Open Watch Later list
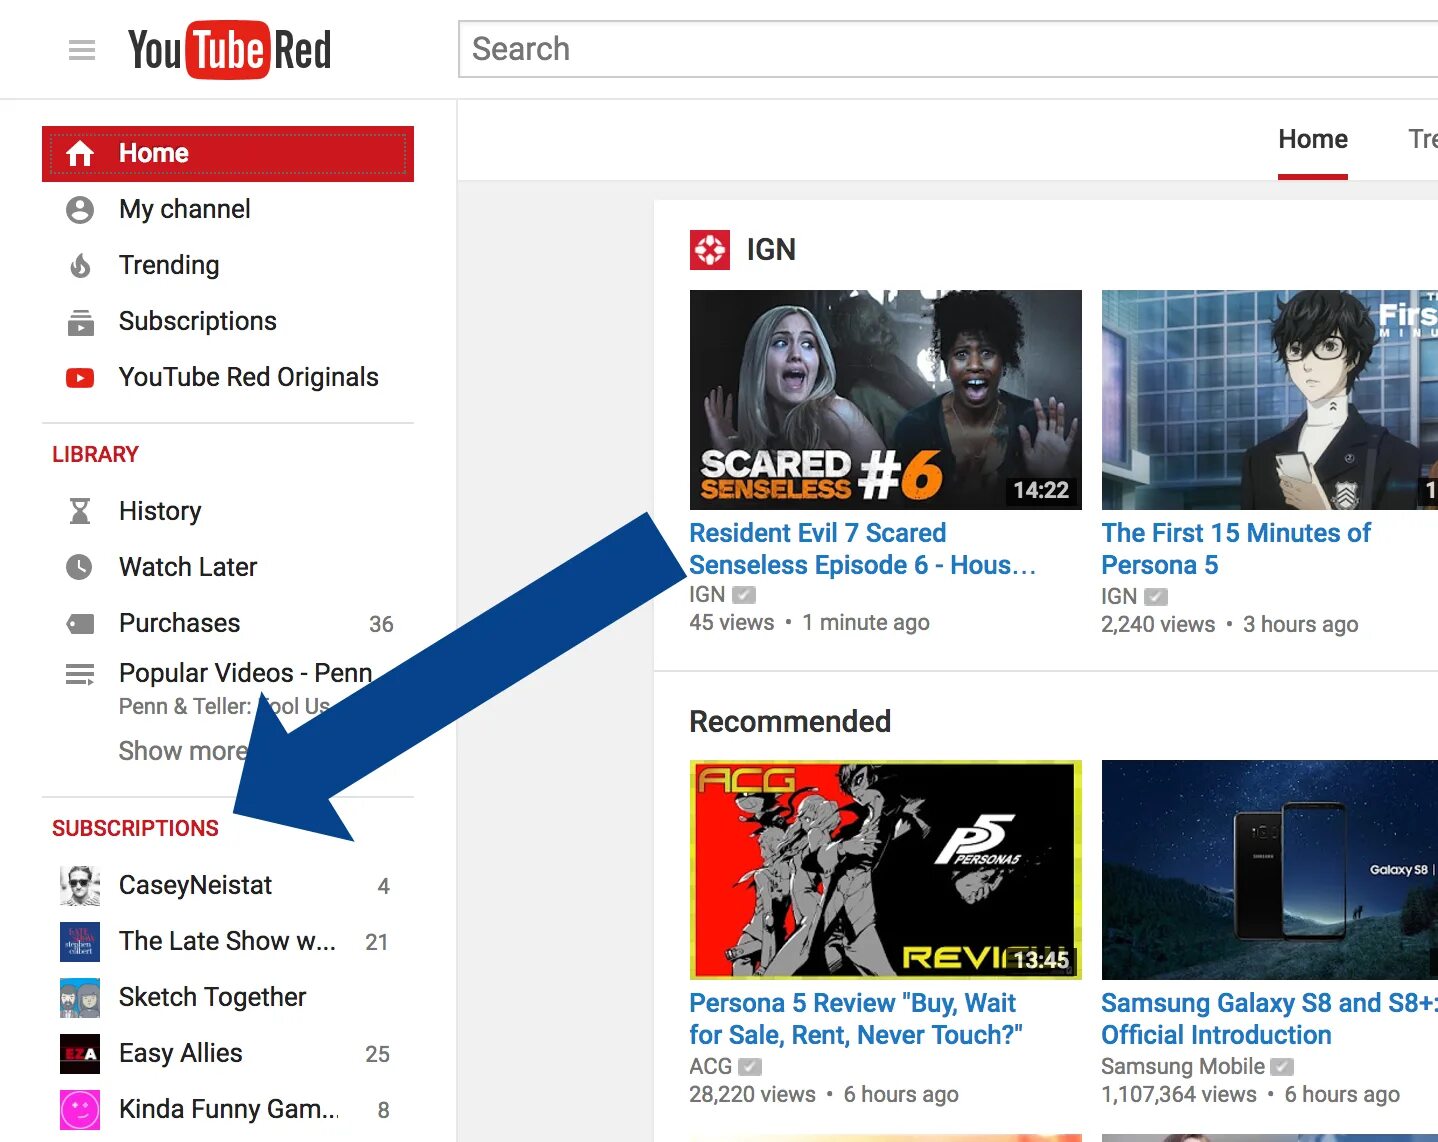 228,567
